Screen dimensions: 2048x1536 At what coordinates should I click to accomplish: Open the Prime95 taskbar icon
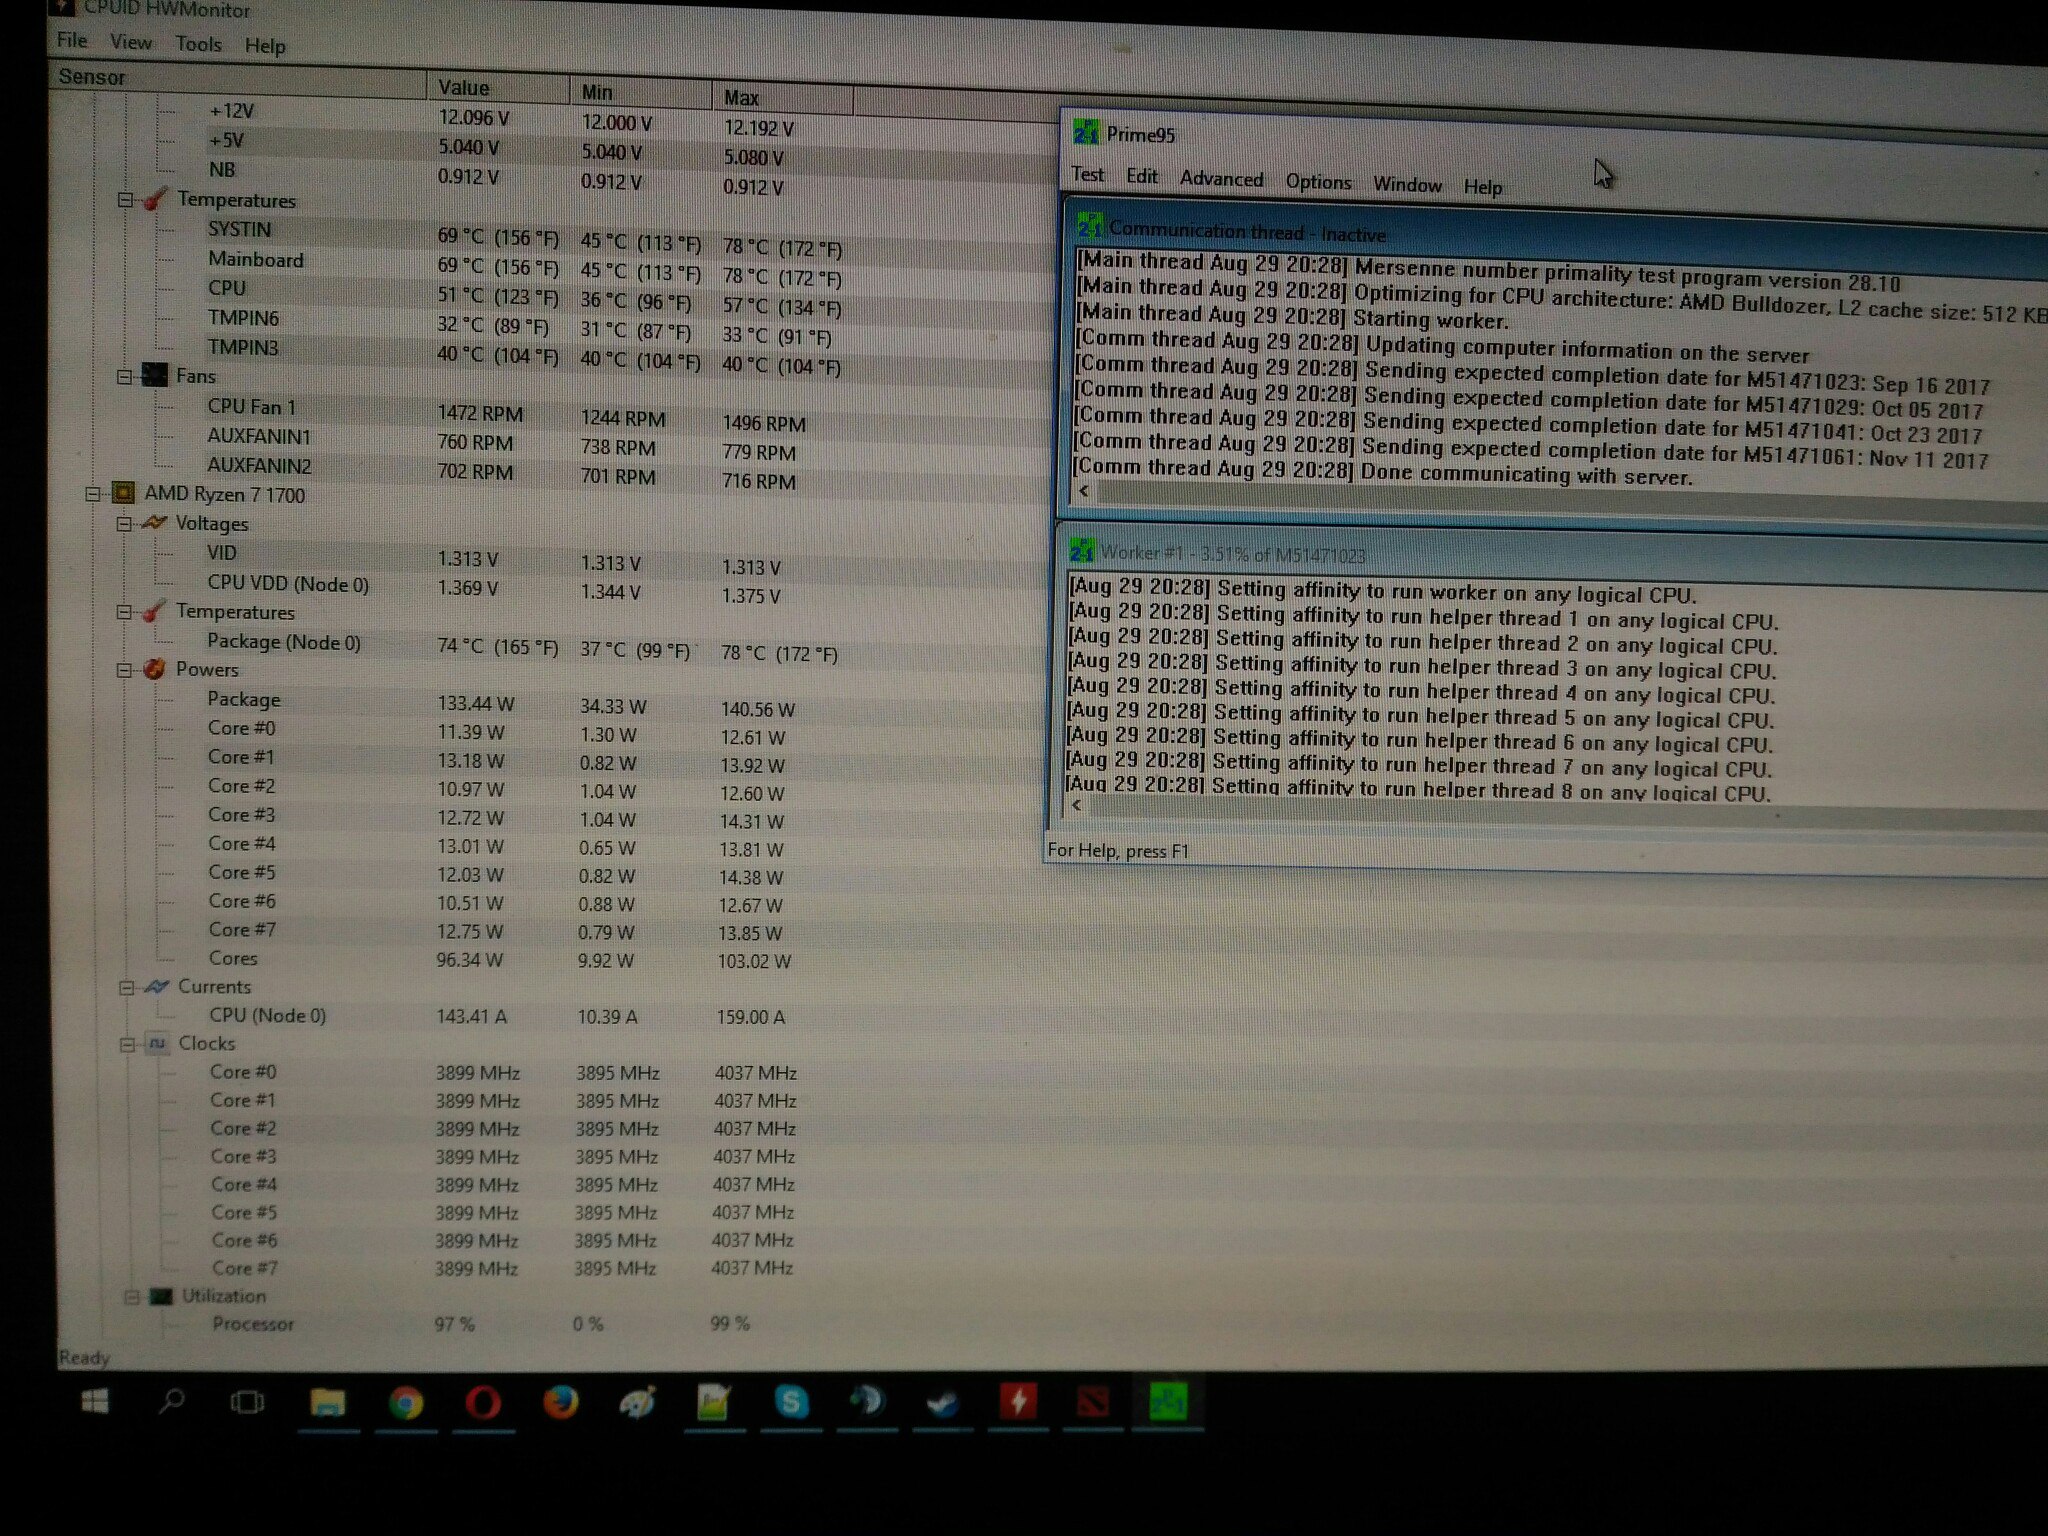click(1168, 1401)
